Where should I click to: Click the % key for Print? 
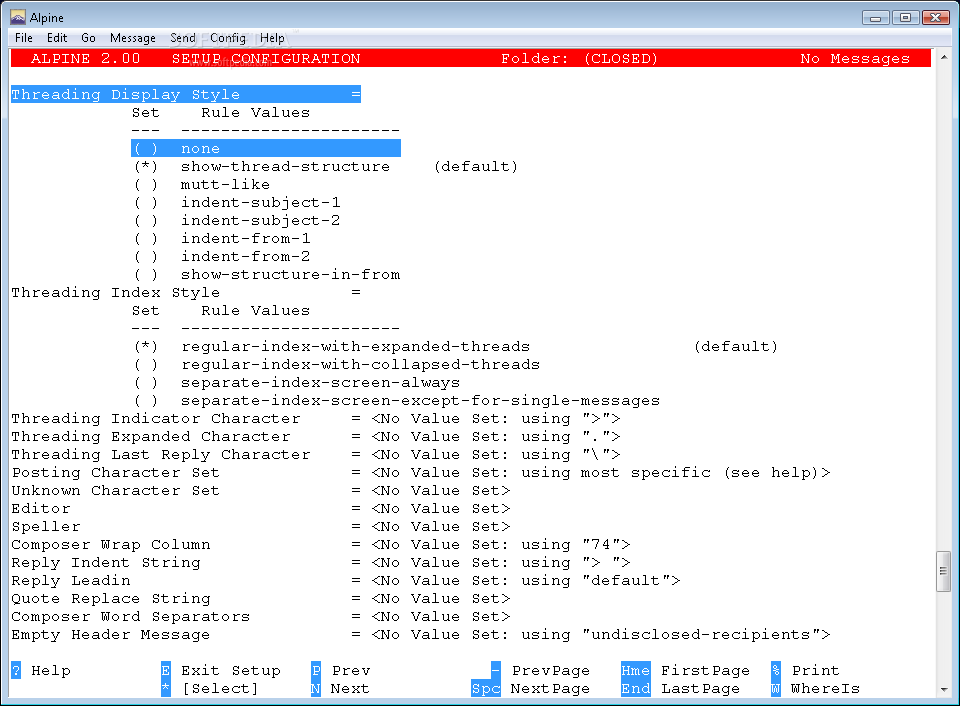point(776,670)
